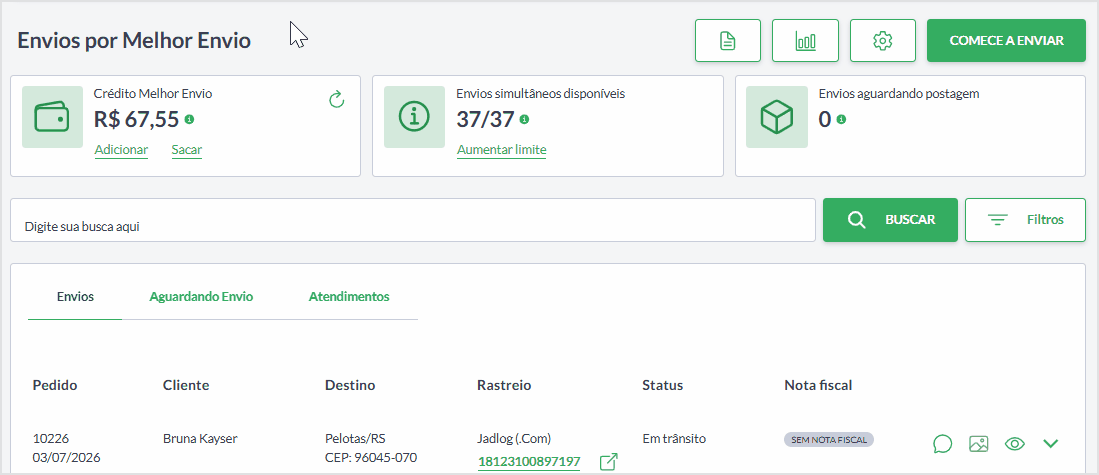Click the Cliente column header
Screen dimensions: 1099x475
186,385
